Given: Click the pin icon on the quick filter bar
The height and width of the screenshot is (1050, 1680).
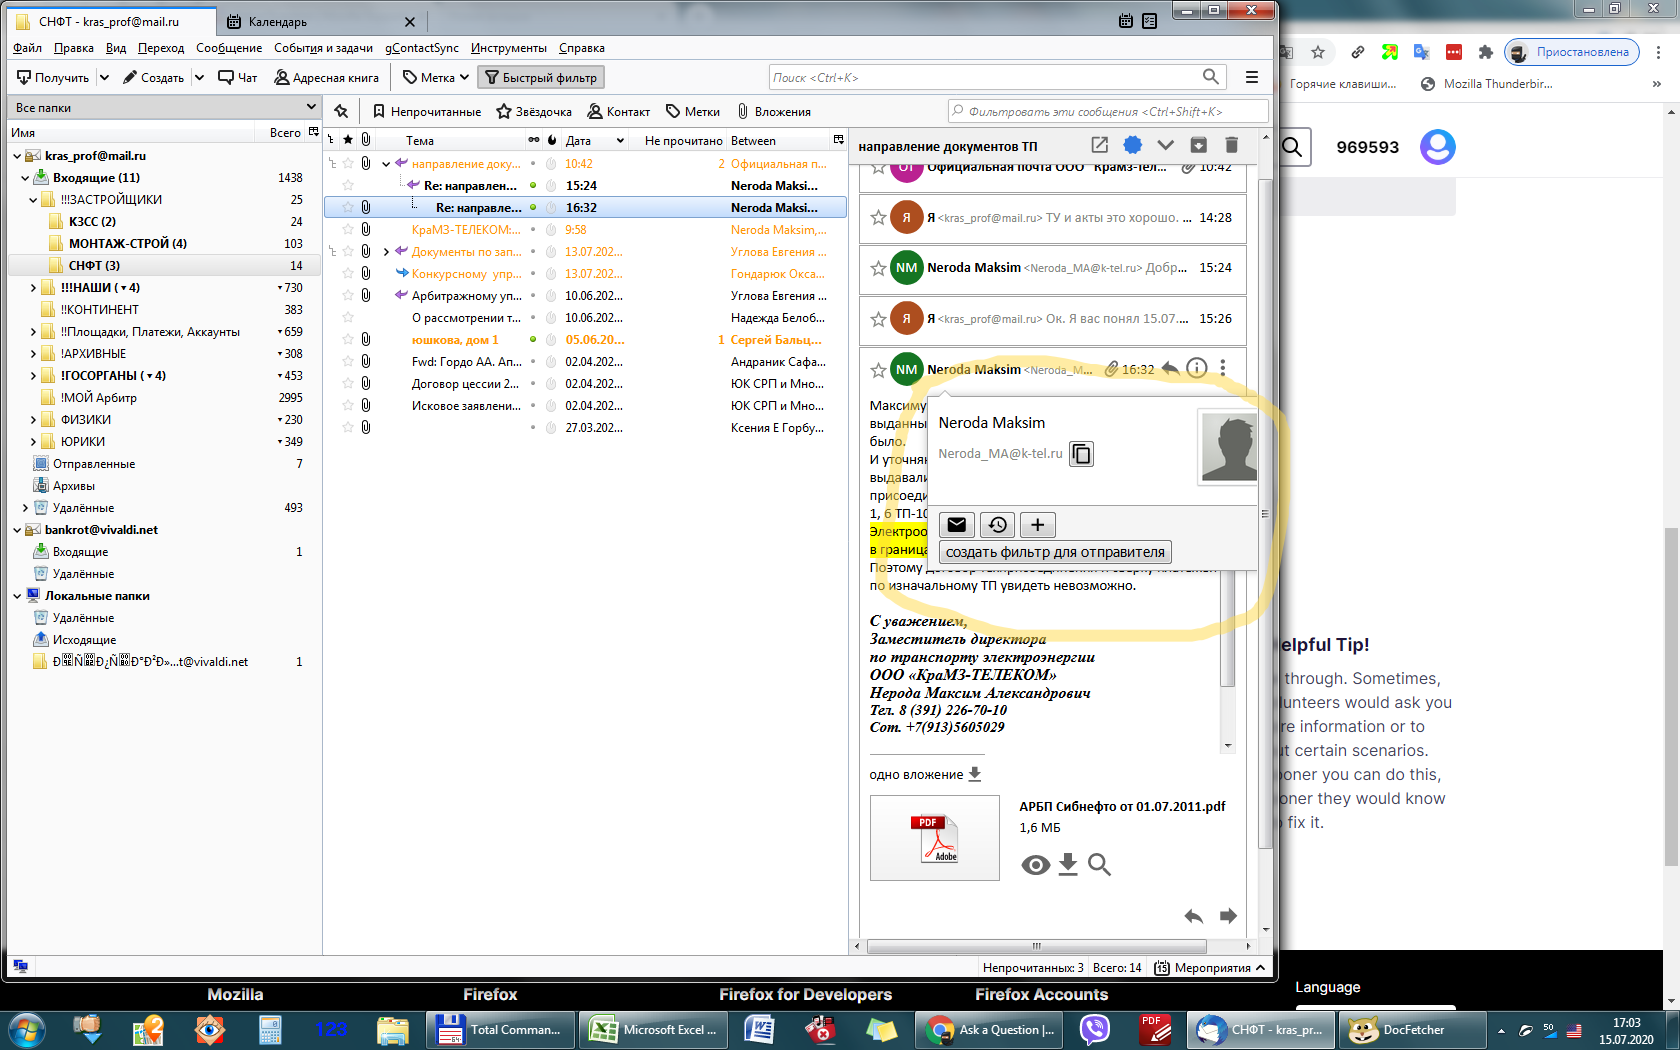Looking at the screenshot, I should pos(341,111).
